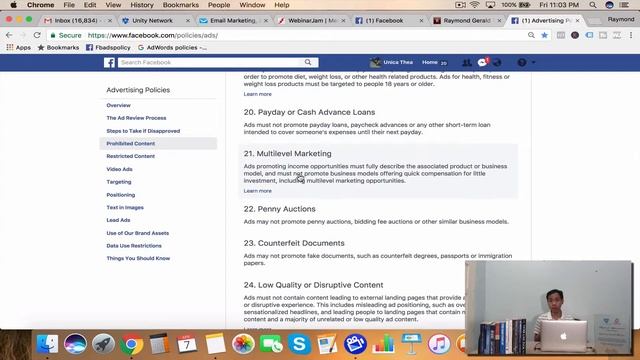Open Positioning in sidebar
The width and height of the screenshot is (640, 360).
(121, 195)
